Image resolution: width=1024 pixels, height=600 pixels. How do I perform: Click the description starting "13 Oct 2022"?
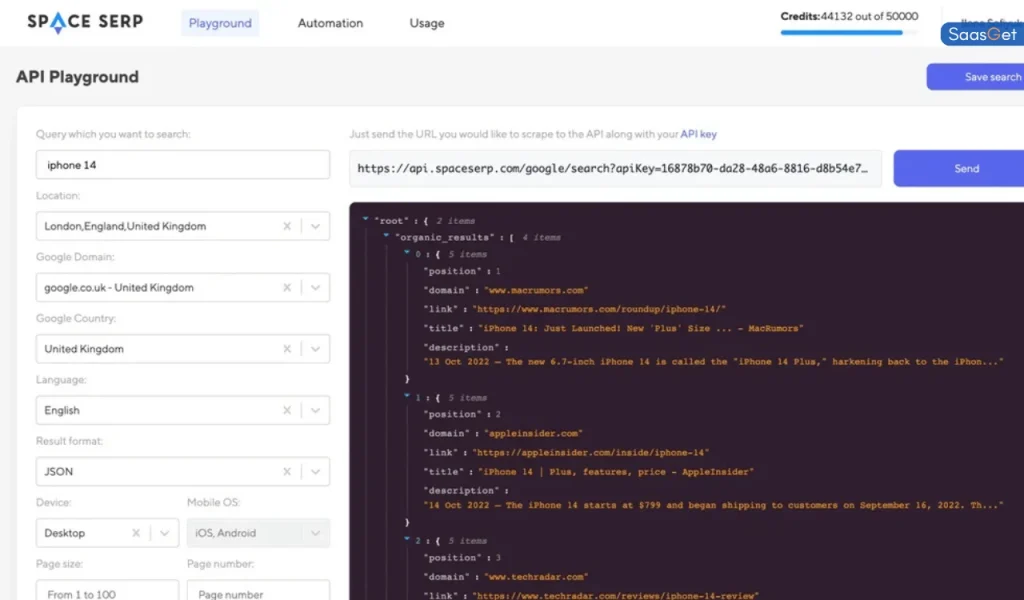(x=713, y=362)
